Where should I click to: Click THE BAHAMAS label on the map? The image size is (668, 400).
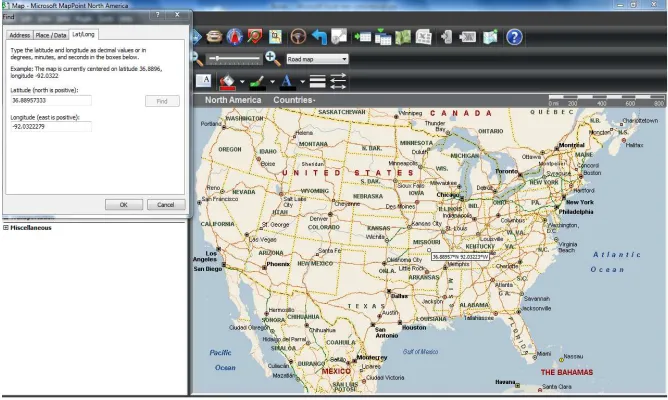point(567,372)
